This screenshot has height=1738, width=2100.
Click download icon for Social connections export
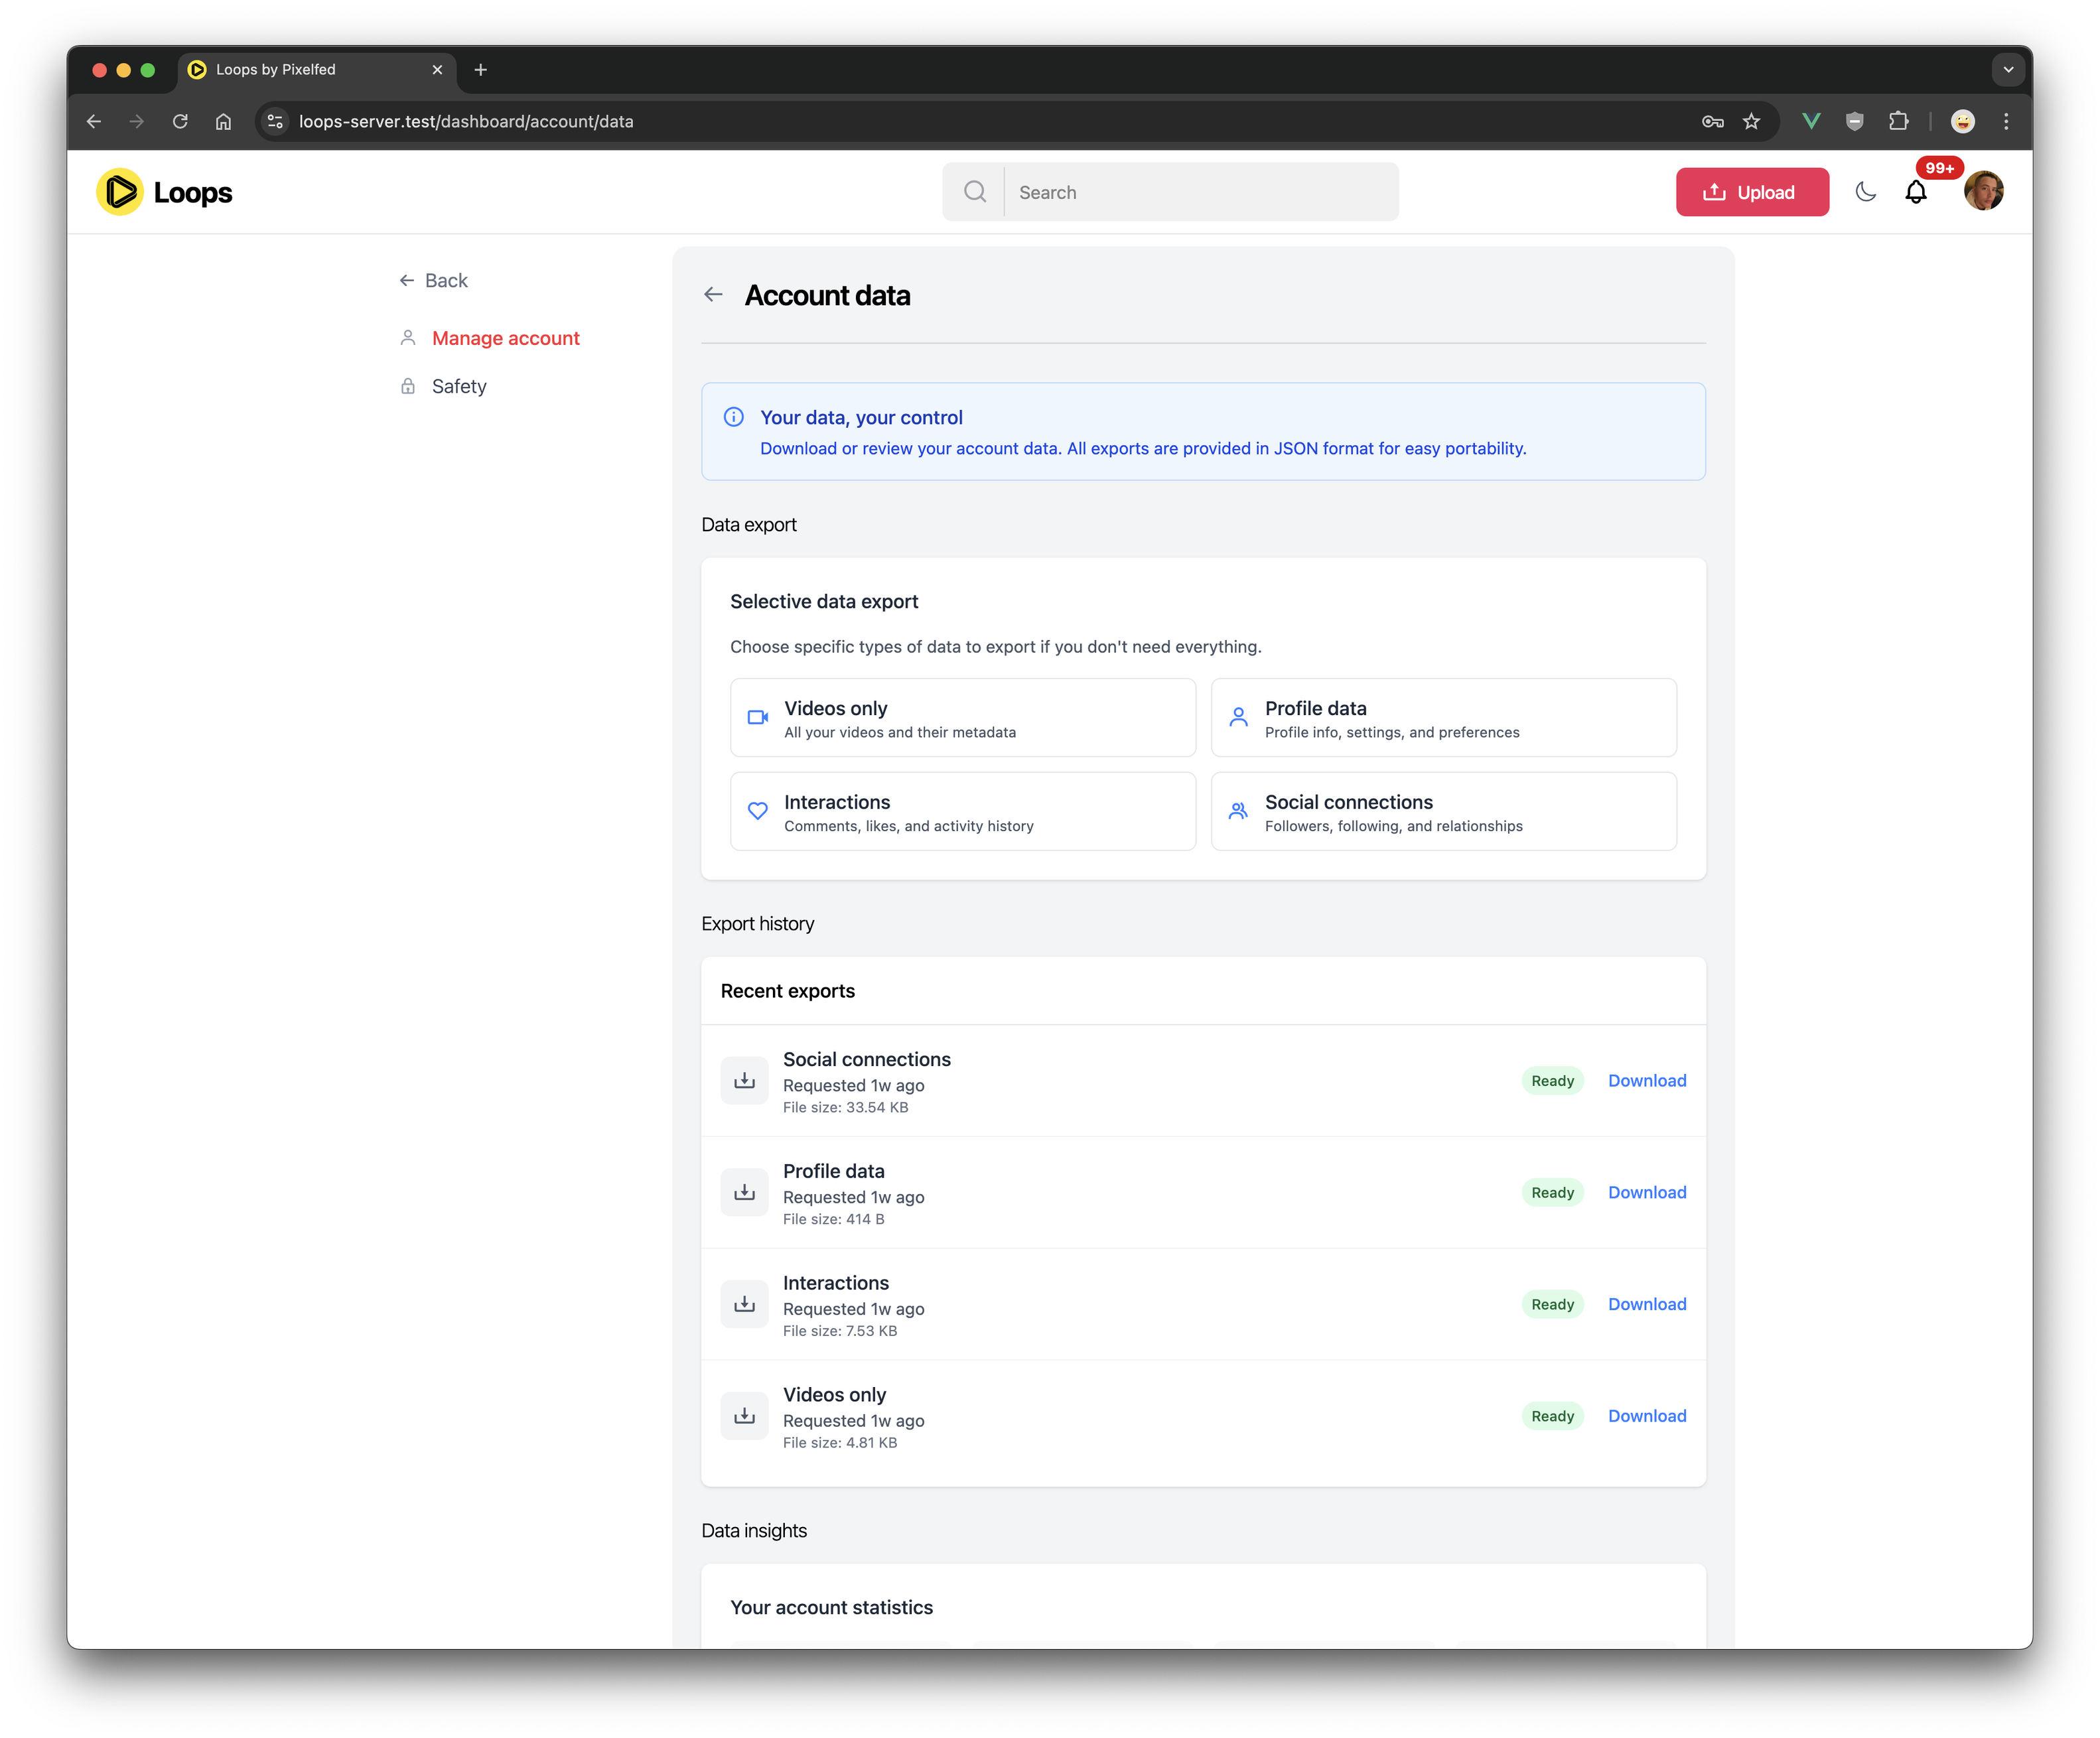tap(745, 1081)
